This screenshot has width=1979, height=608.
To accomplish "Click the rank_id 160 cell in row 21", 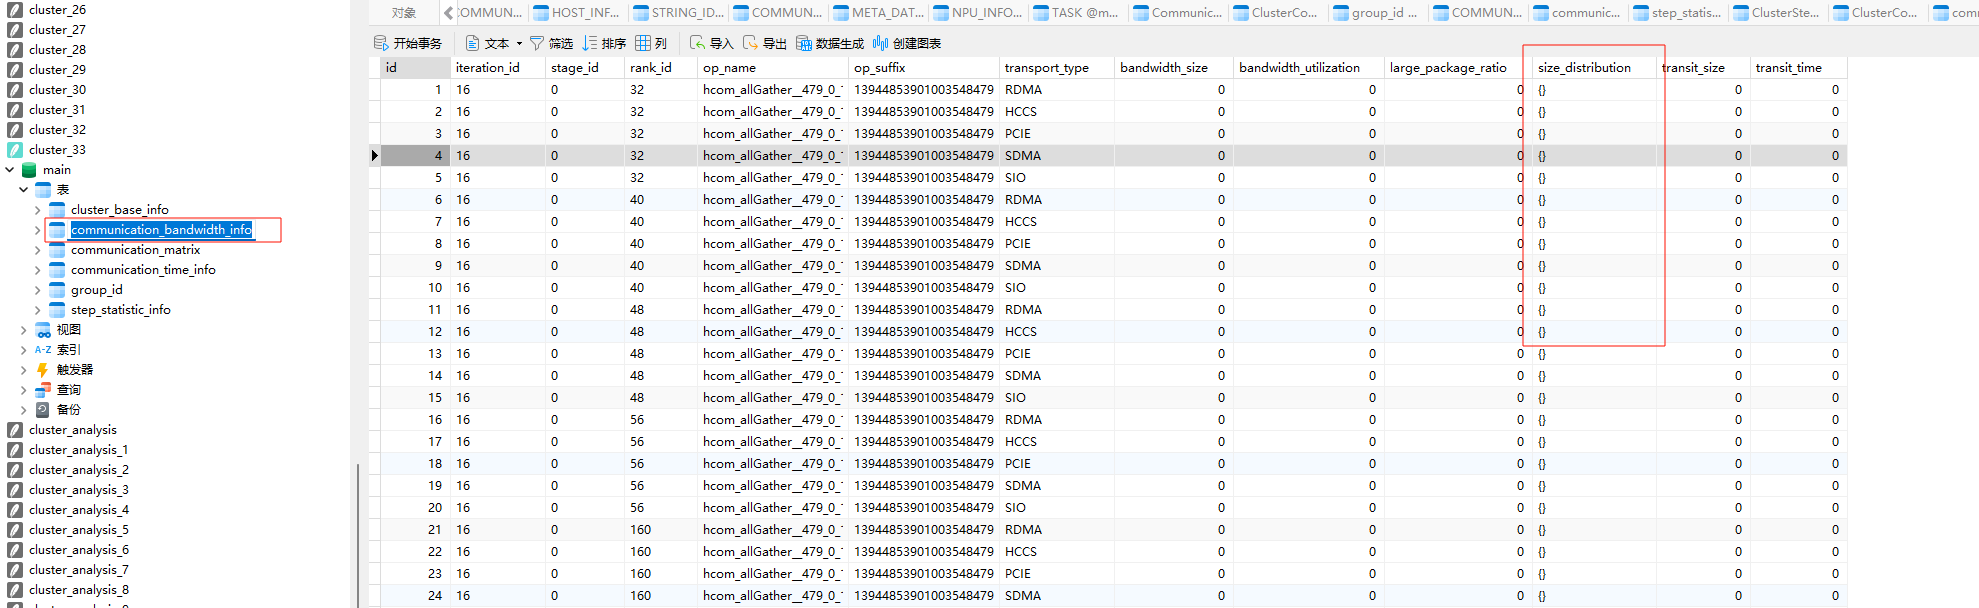I will click(660, 530).
